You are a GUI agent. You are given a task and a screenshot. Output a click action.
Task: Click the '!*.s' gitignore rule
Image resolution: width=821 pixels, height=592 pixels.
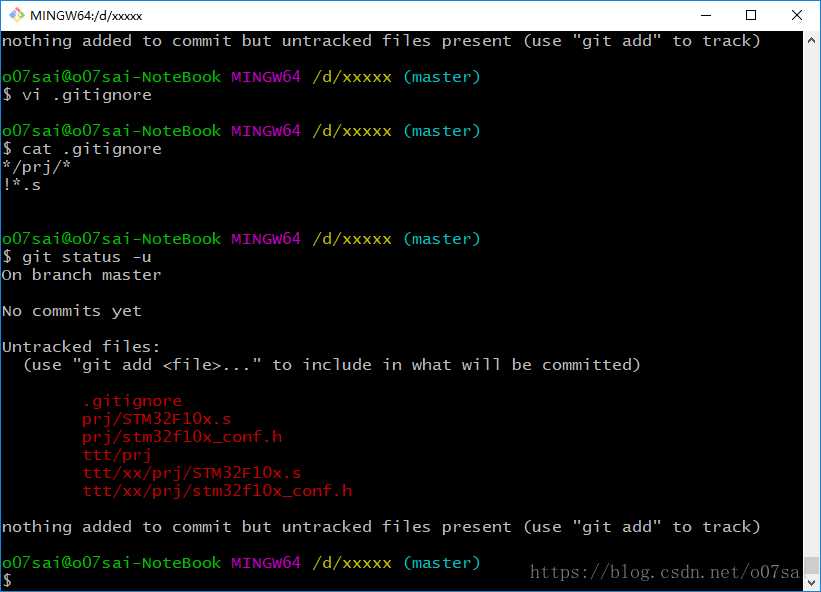[x=21, y=185]
